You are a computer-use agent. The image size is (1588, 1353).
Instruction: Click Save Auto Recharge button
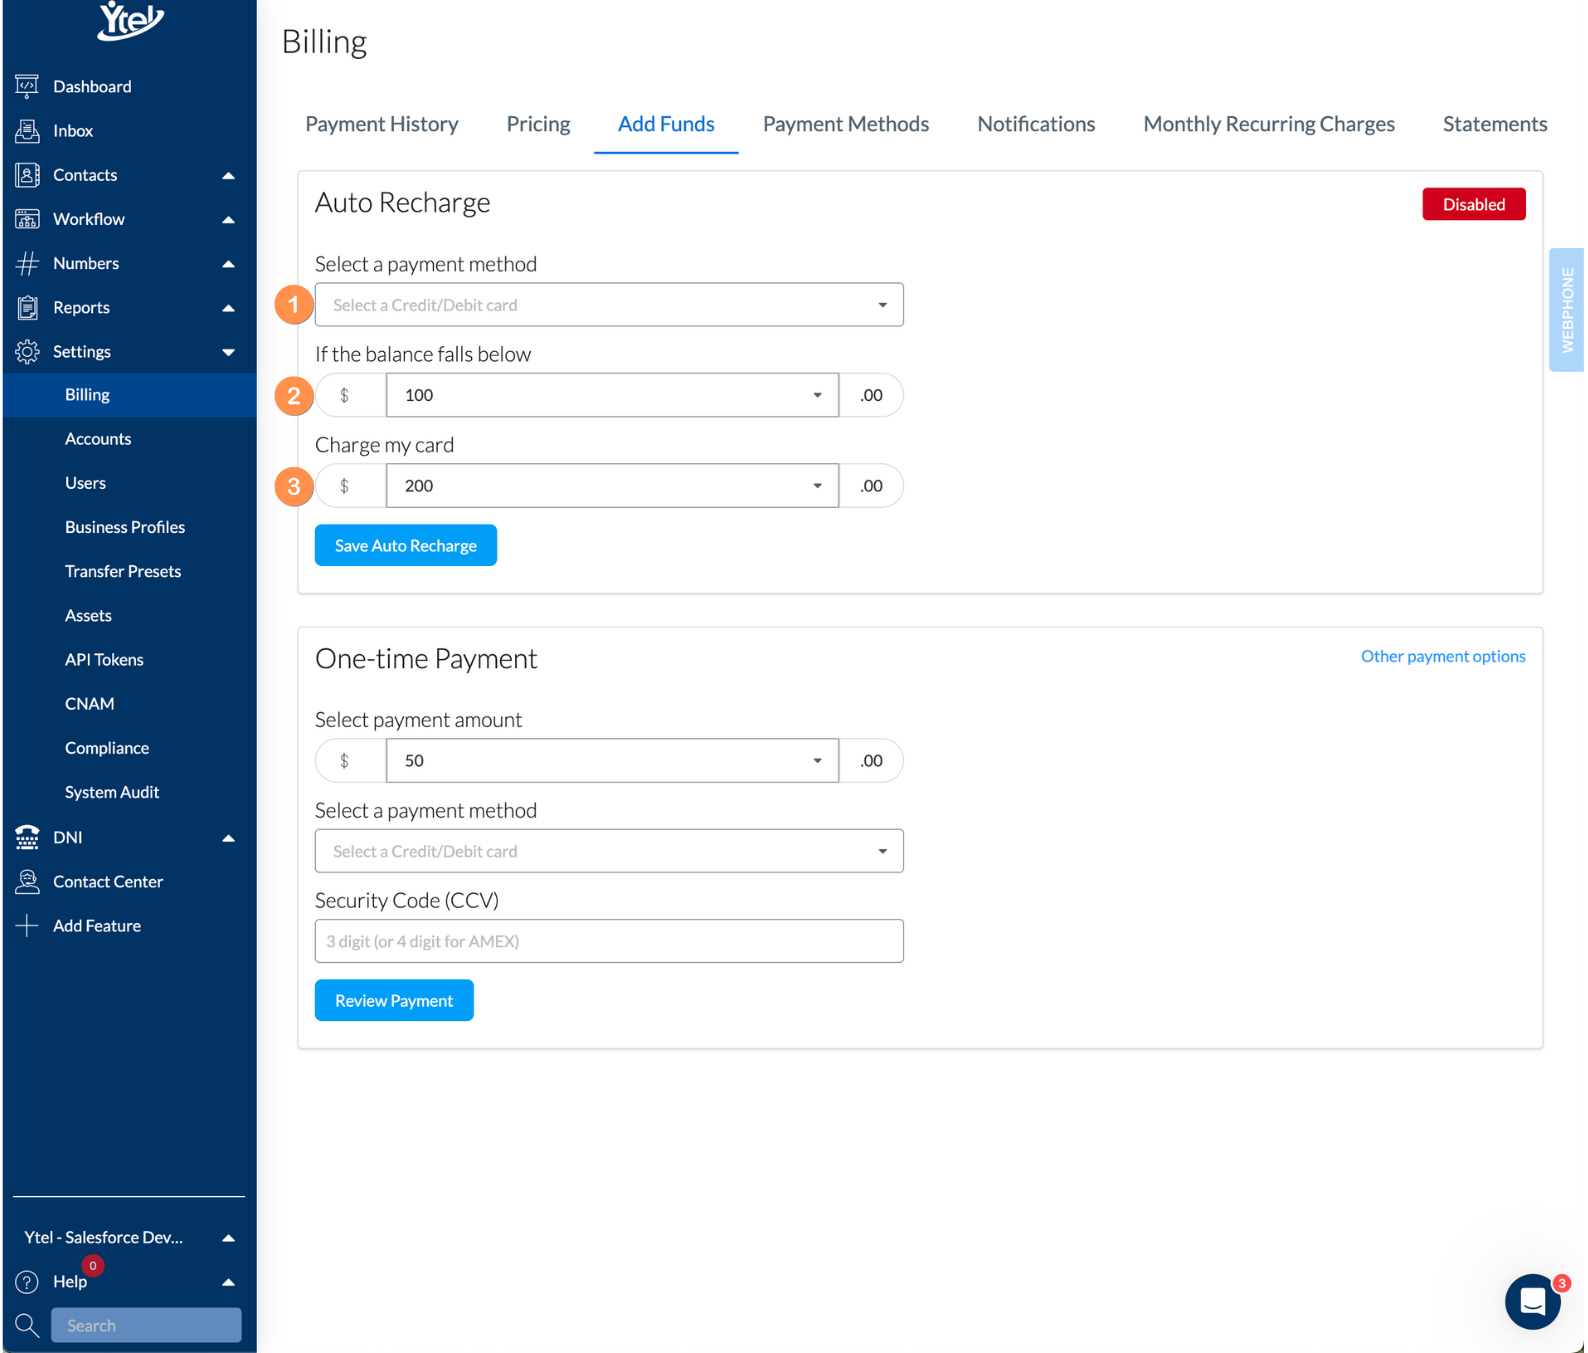(x=406, y=545)
